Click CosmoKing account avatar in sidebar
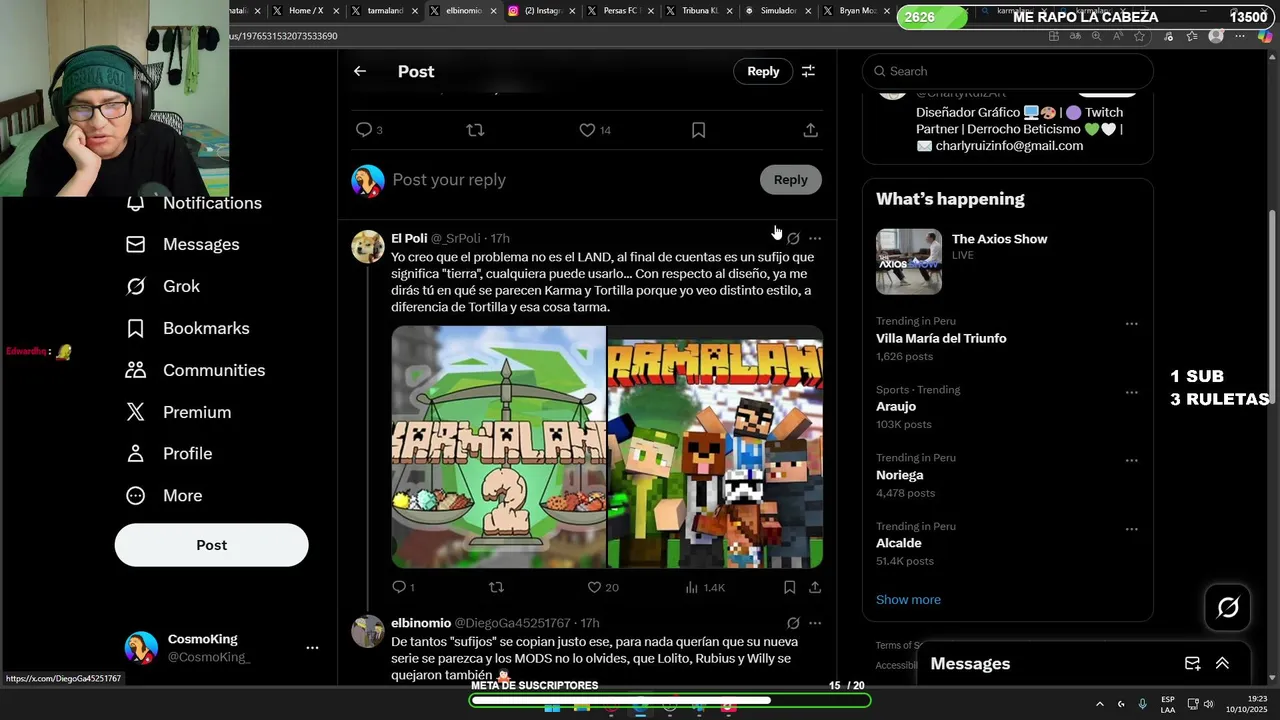The image size is (1280, 720). pos(141,648)
